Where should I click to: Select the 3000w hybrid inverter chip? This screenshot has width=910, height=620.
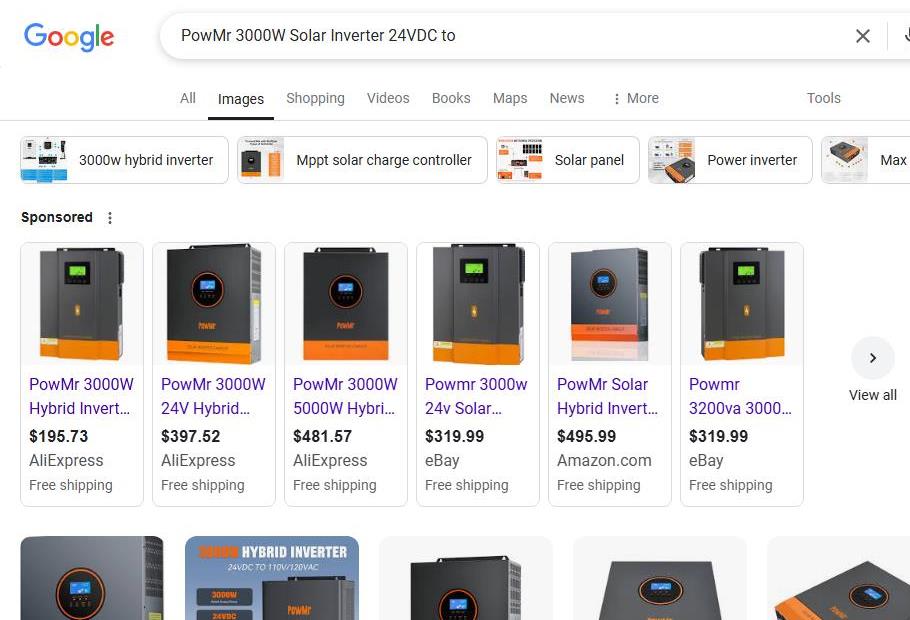pyautogui.click(x=124, y=160)
